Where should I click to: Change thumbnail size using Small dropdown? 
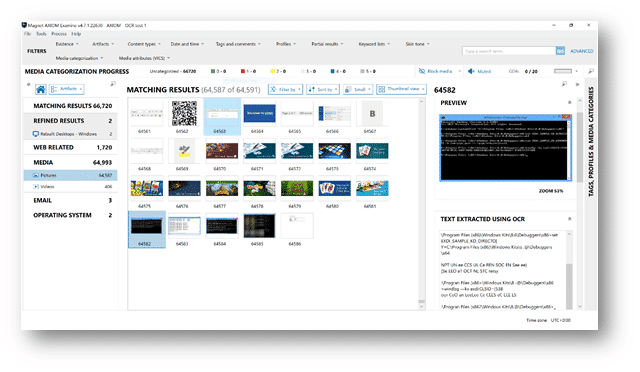358,89
